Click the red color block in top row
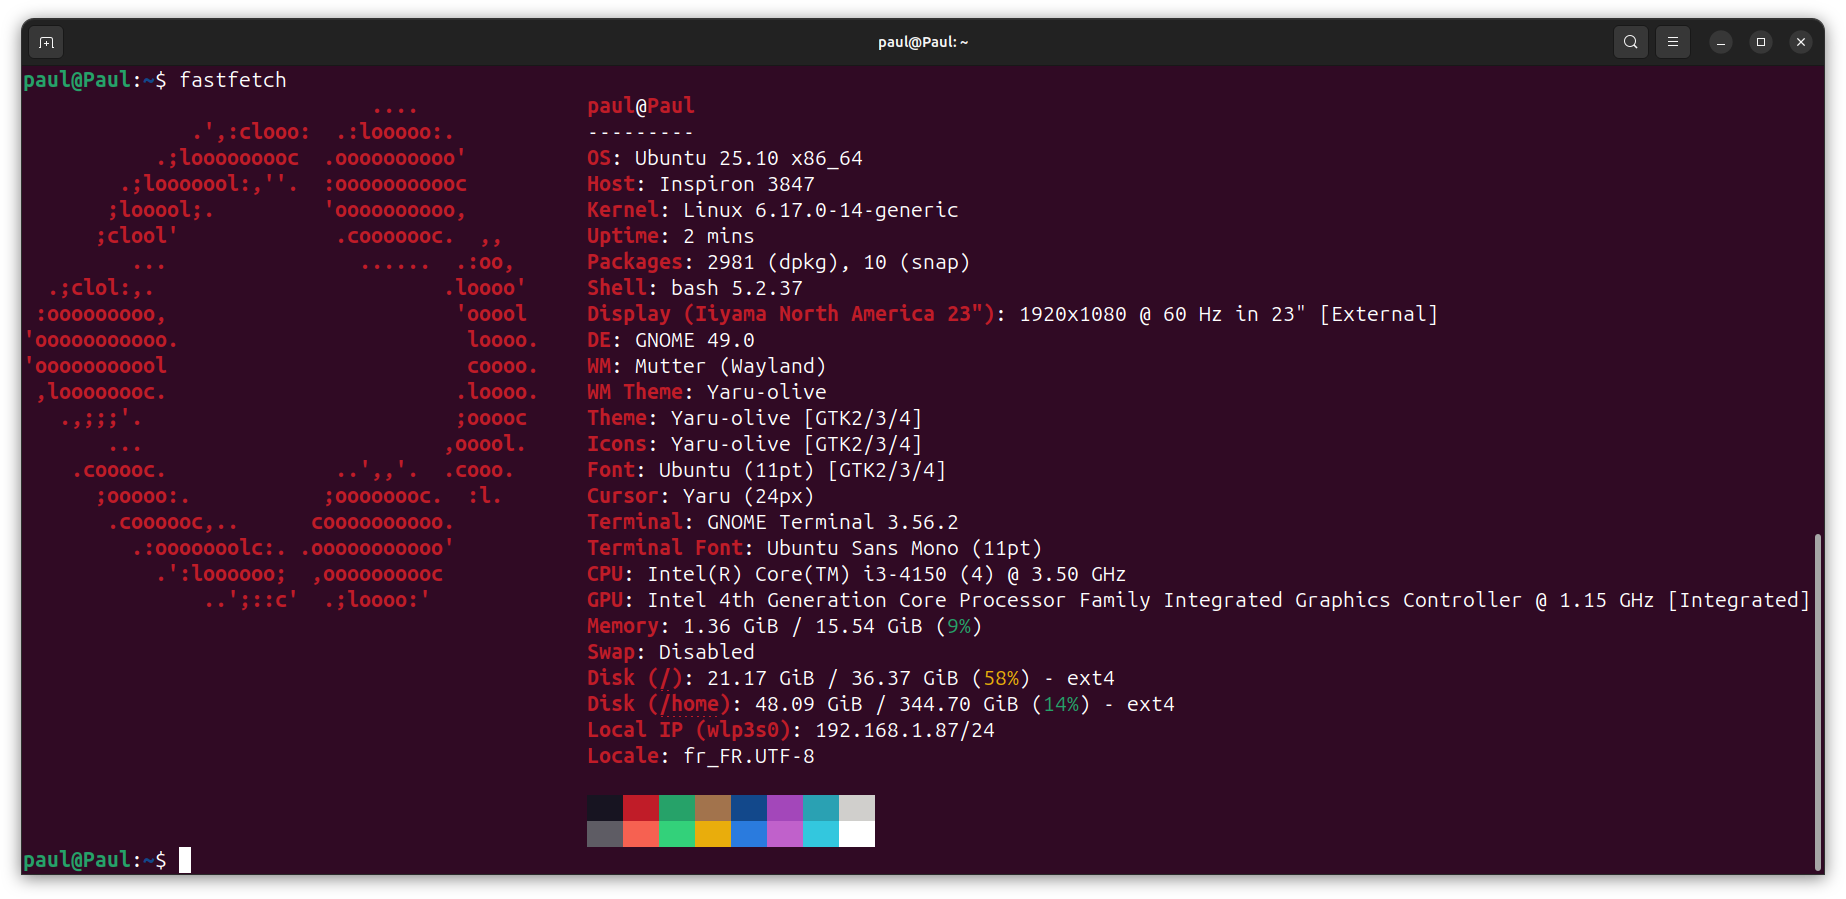 (x=640, y=808)
